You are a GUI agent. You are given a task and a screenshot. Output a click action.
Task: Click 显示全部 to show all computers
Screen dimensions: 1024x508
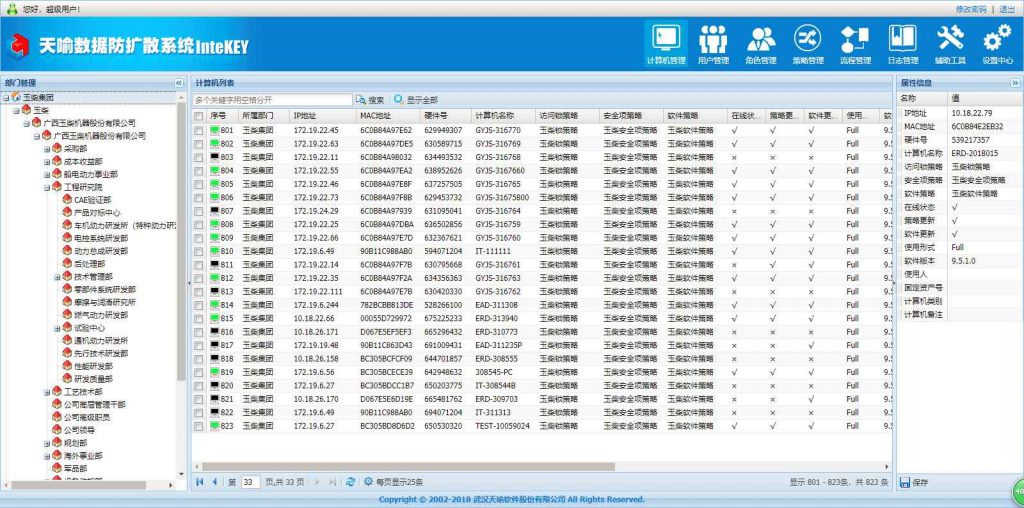point(416,100)
